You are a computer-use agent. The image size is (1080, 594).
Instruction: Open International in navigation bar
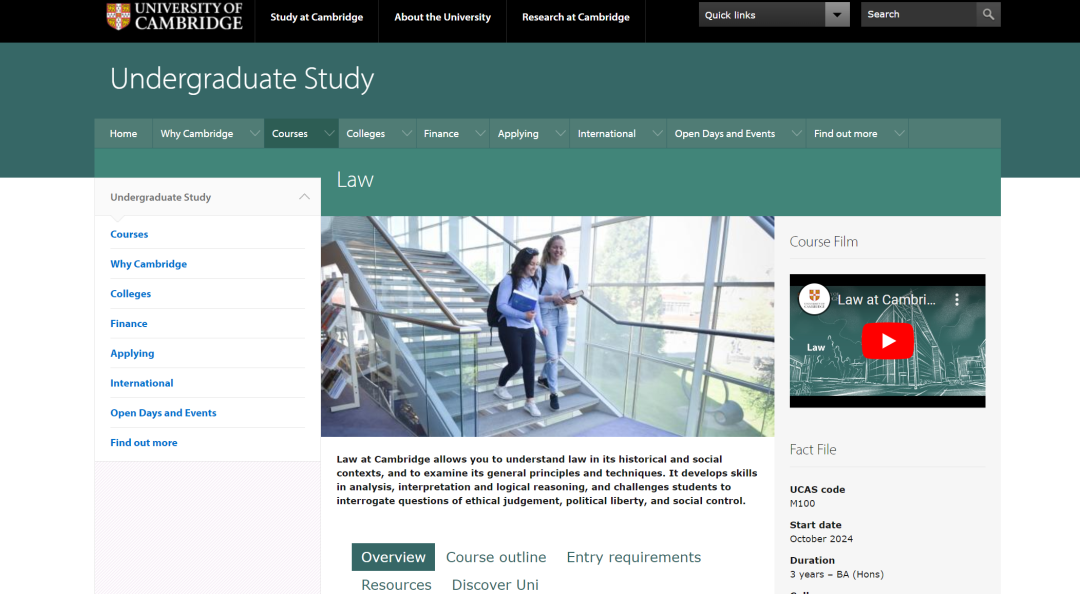pos(607,134)
